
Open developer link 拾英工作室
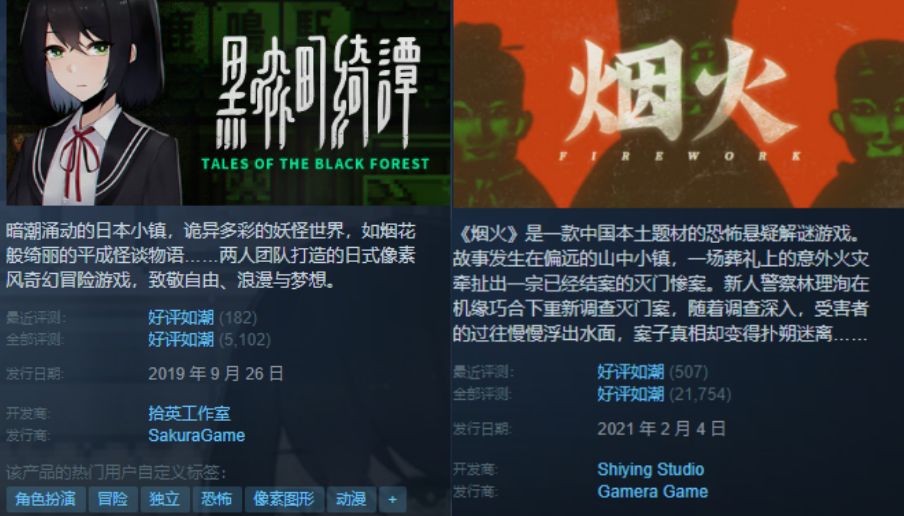click(189, 413)
